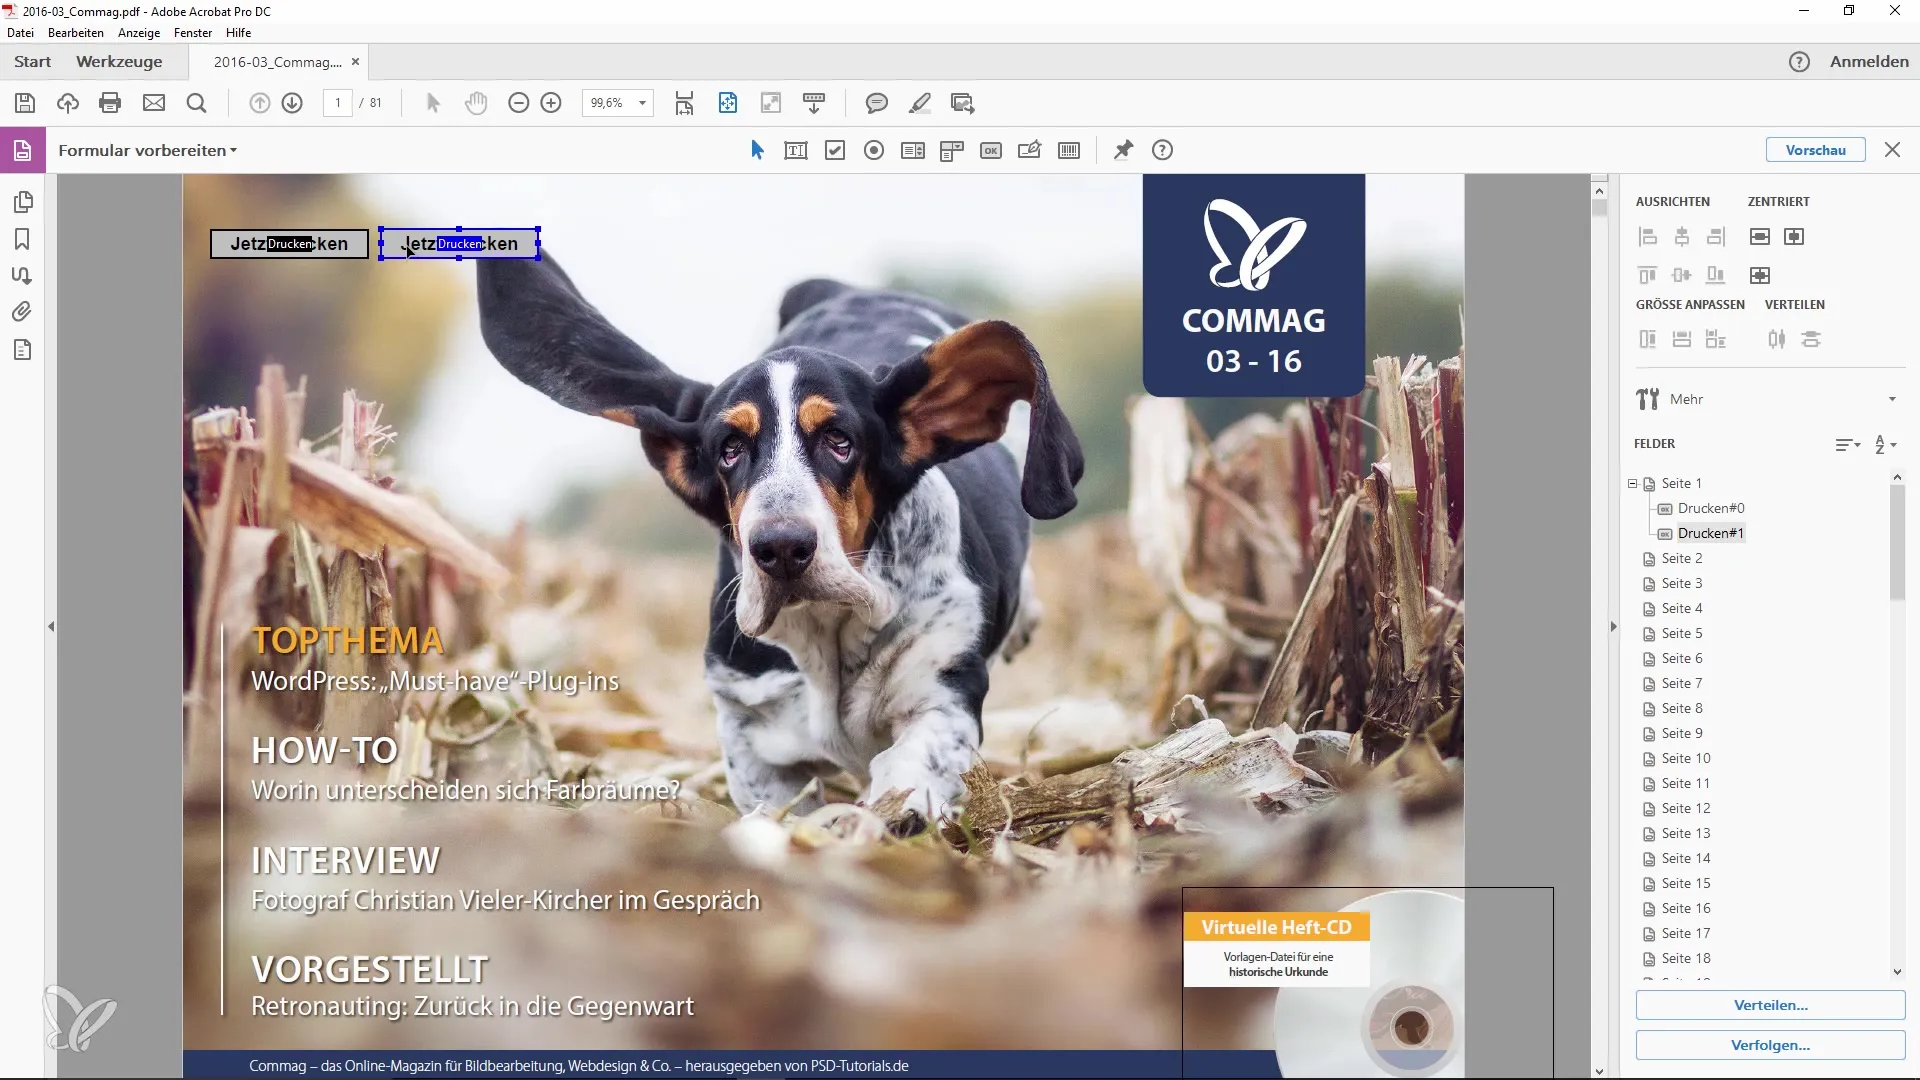The width and height of the screenshot is (1920, 1080).
Task: Select the add radio button tool
Action: click(x=874, y=150)
